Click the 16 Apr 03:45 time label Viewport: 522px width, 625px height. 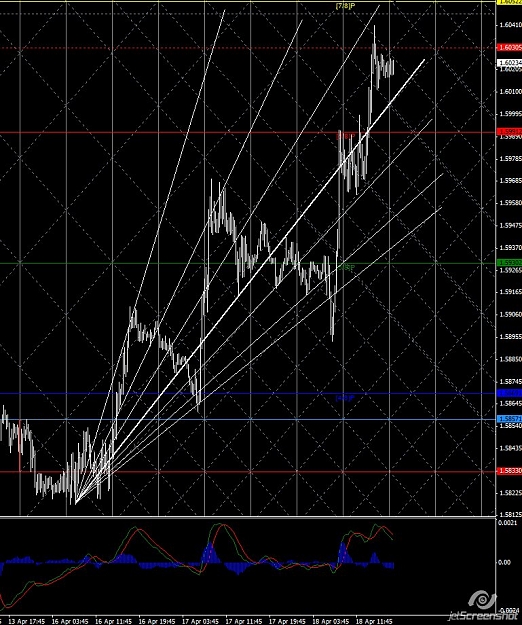click(x=70, y=621)
